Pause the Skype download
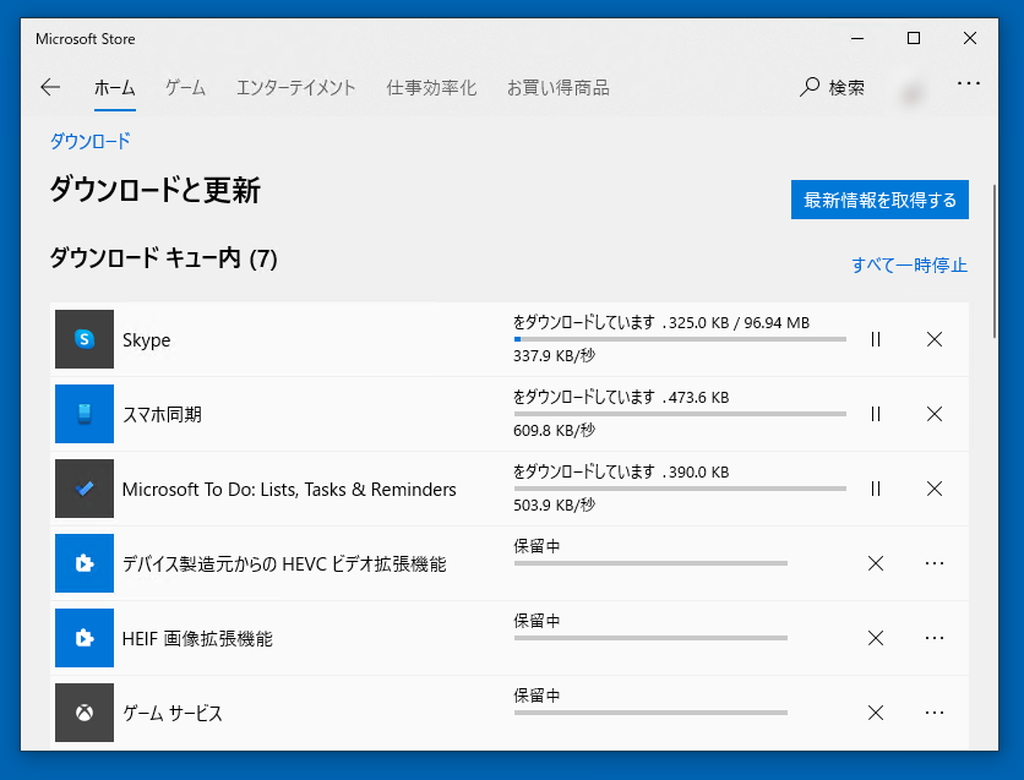The image size is (1024, 780). [875, 339]
